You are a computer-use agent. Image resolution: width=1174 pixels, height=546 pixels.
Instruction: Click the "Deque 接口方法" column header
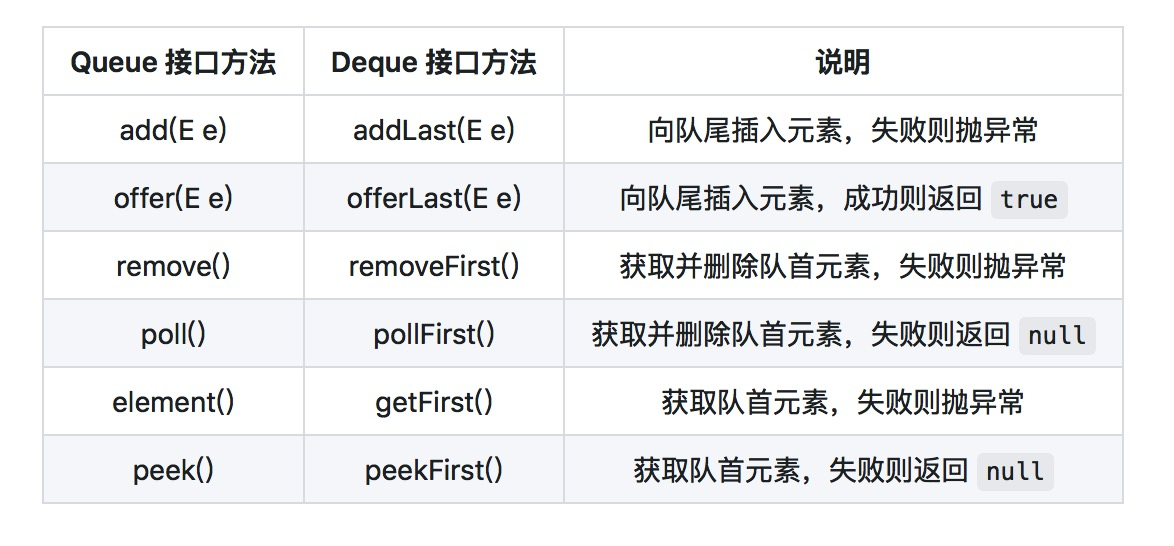tap(434, 62)
